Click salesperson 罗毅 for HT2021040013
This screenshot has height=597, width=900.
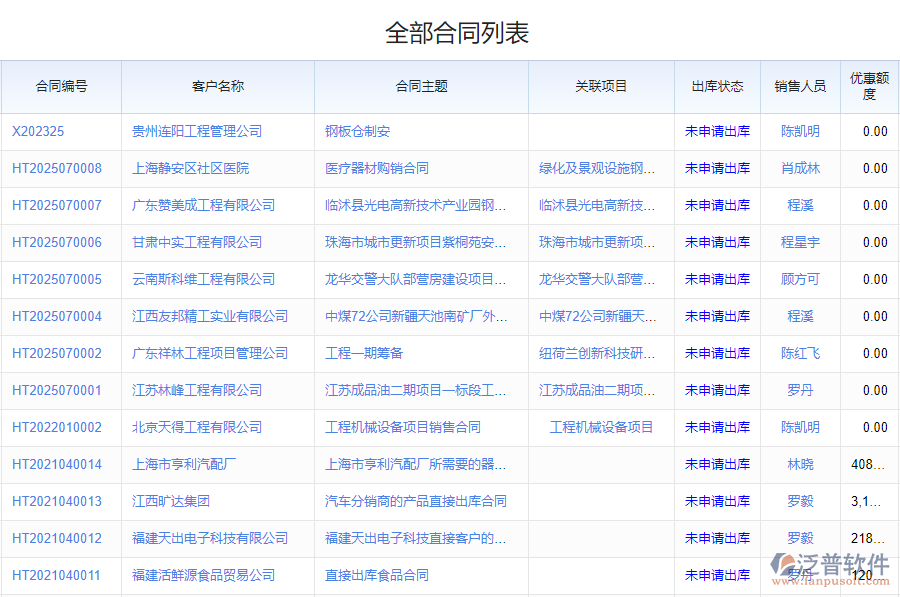coord(800,501)
